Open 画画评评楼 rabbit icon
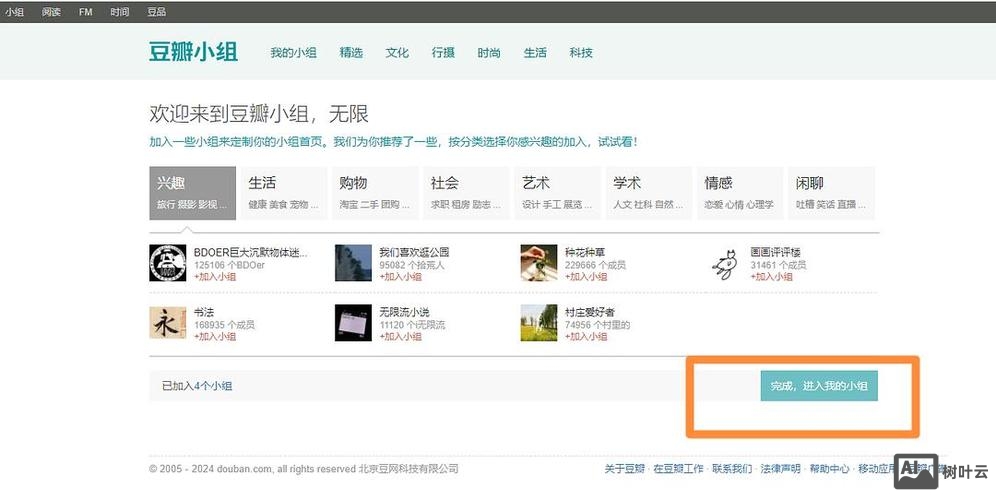 pyautogui.click(x=725, y=264)
